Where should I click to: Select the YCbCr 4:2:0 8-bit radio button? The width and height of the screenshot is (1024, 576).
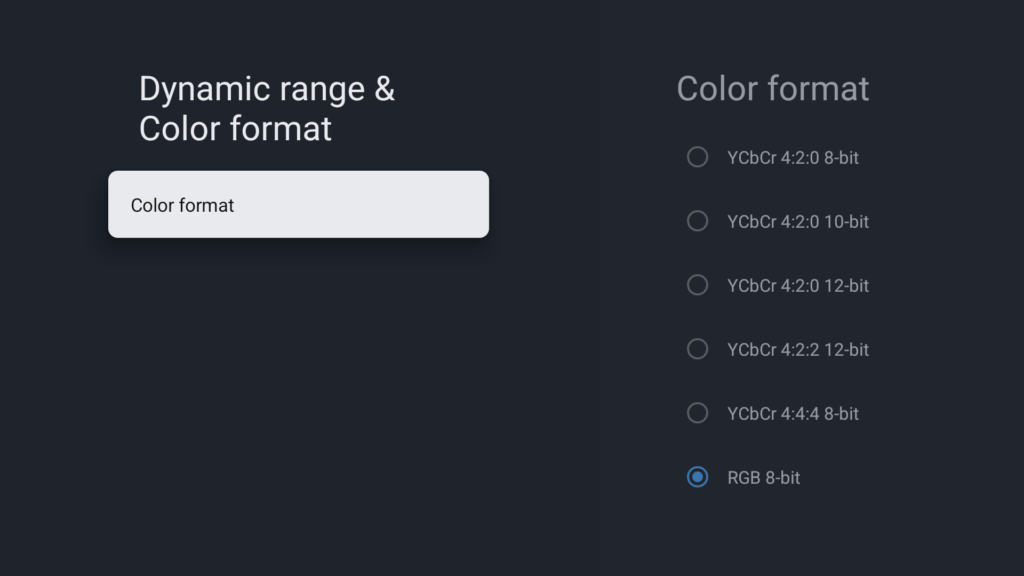(x=697, y=157)
